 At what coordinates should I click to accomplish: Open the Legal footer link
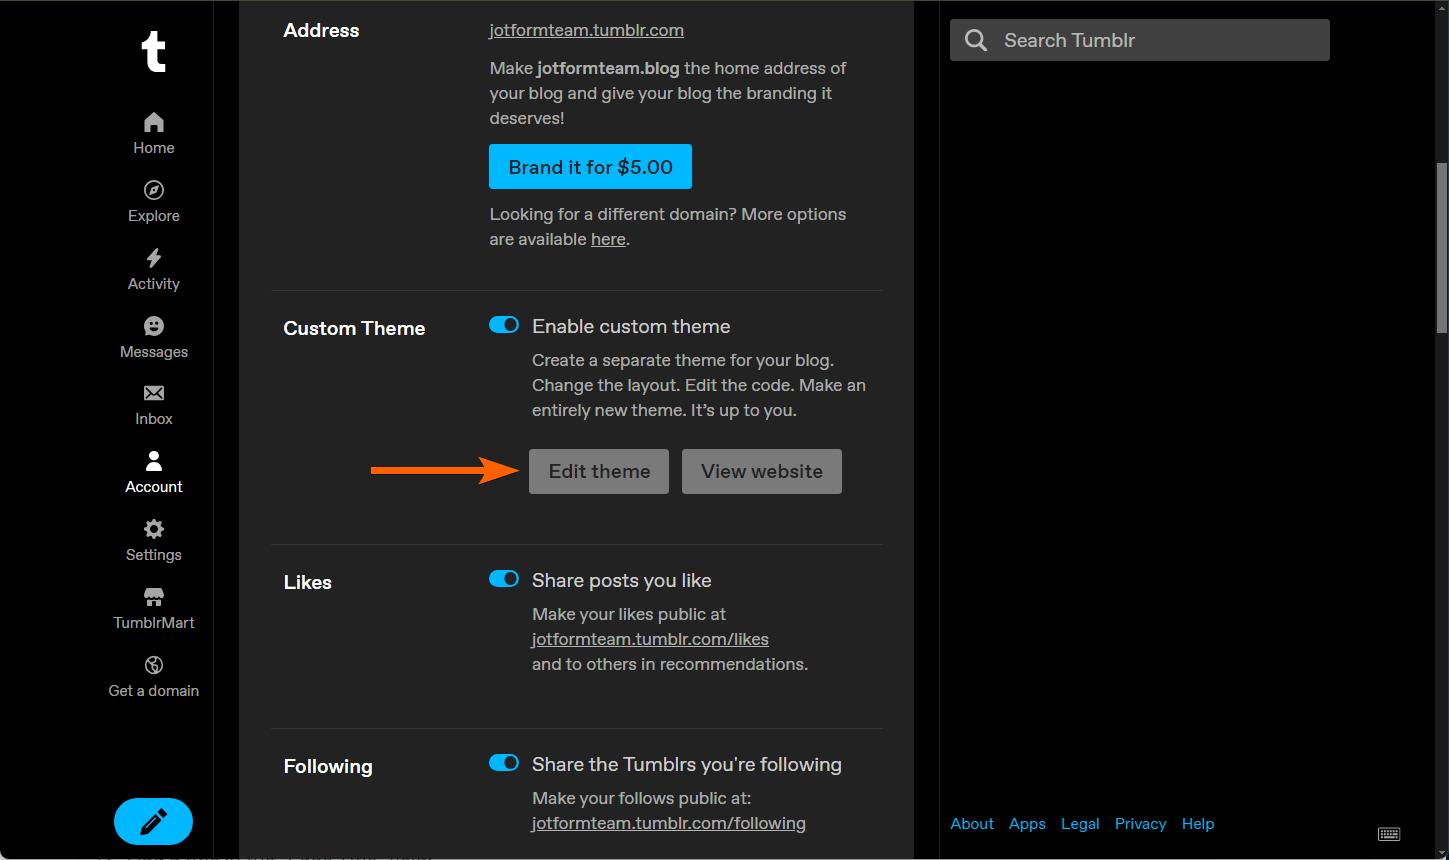click(1080, 824)
